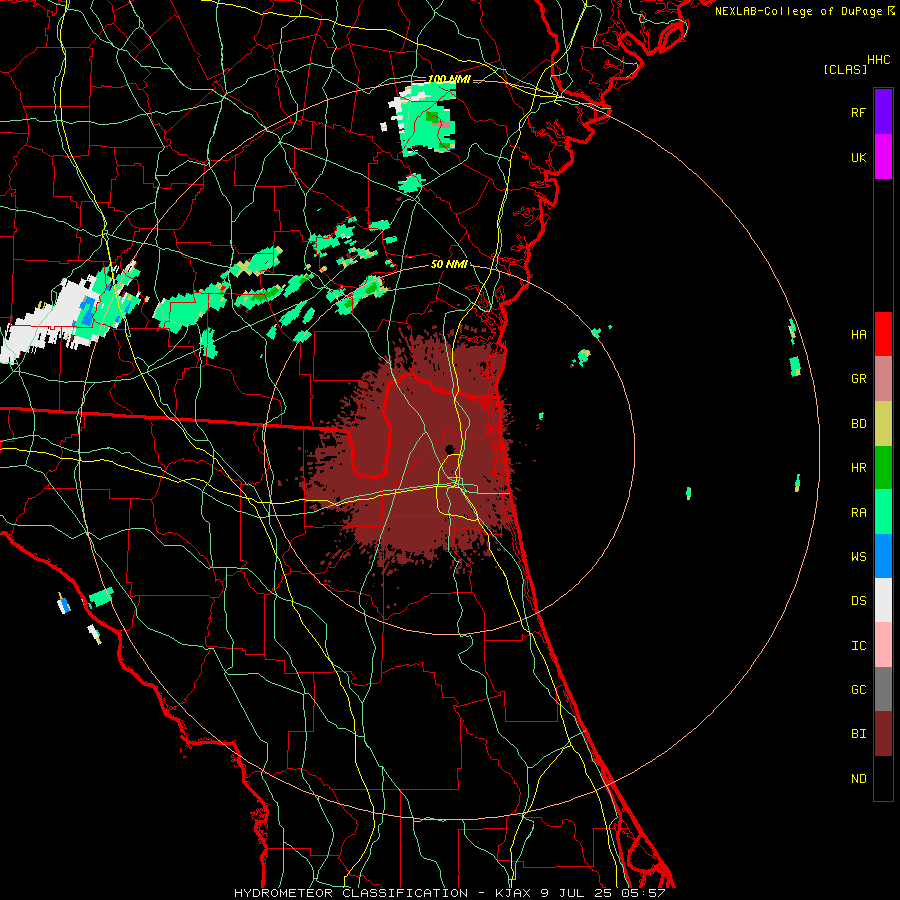Click the BI legend label
The width and height of the screenshot is (900, 900).
(x=859, y=734)
